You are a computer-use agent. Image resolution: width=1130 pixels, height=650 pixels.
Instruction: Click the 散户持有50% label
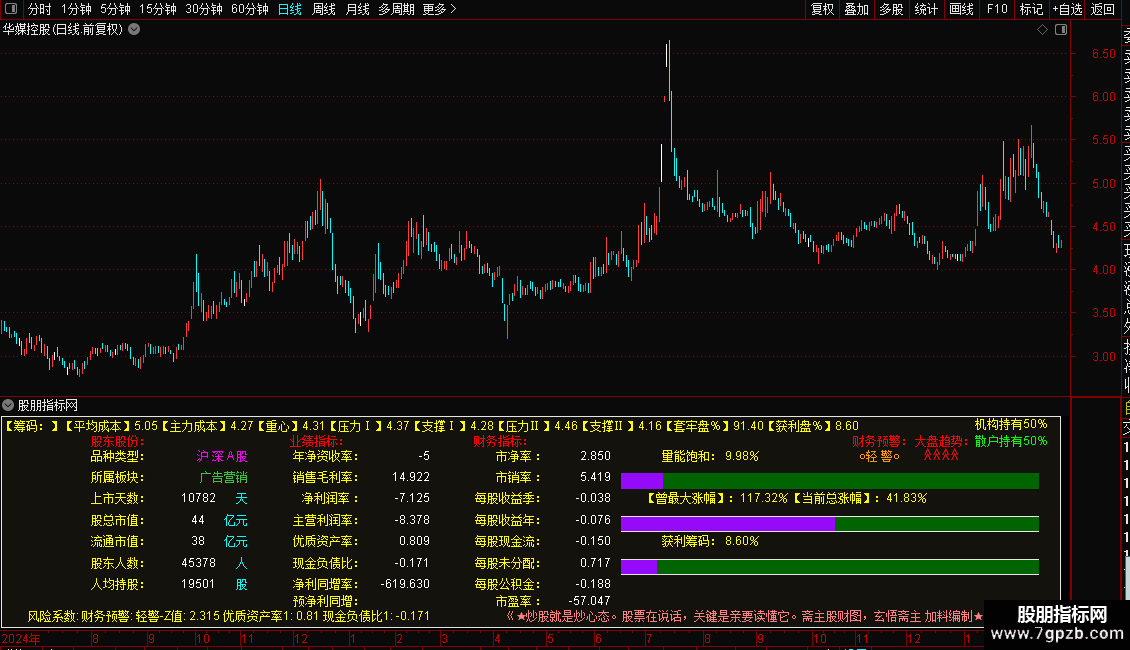click(x=1011, y=441)
